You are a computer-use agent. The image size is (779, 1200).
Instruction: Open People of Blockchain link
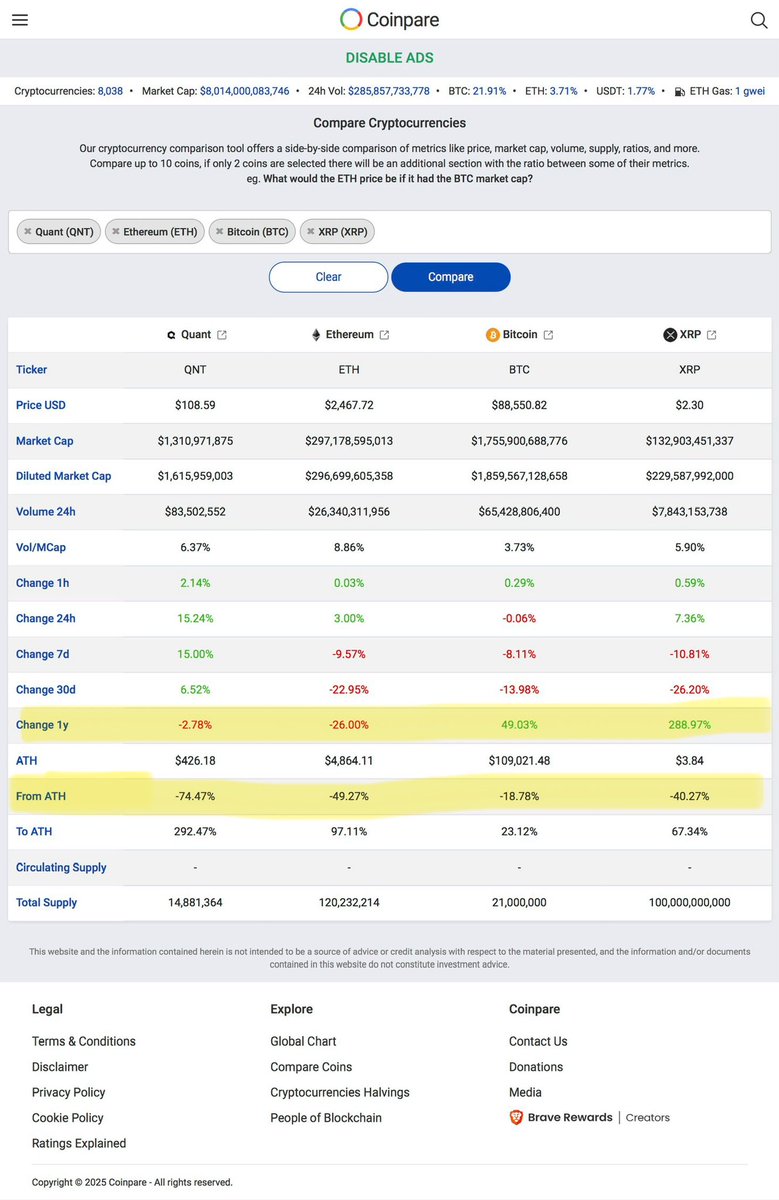pos(326,1118)
